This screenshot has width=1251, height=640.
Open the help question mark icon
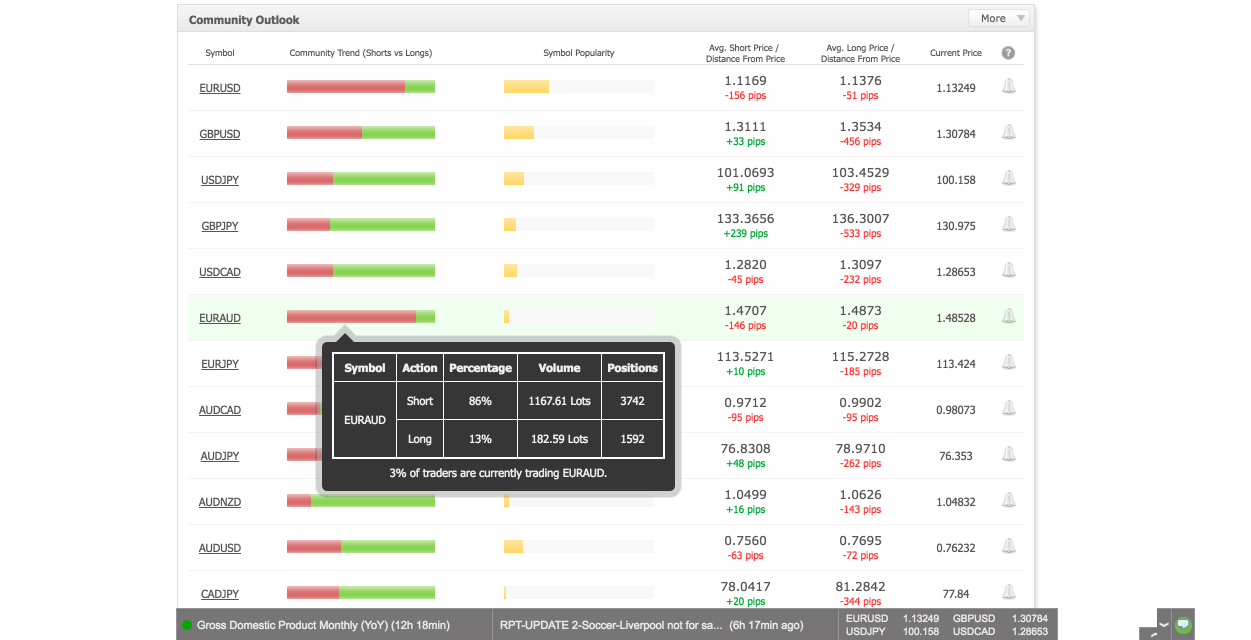[1008, 53]
